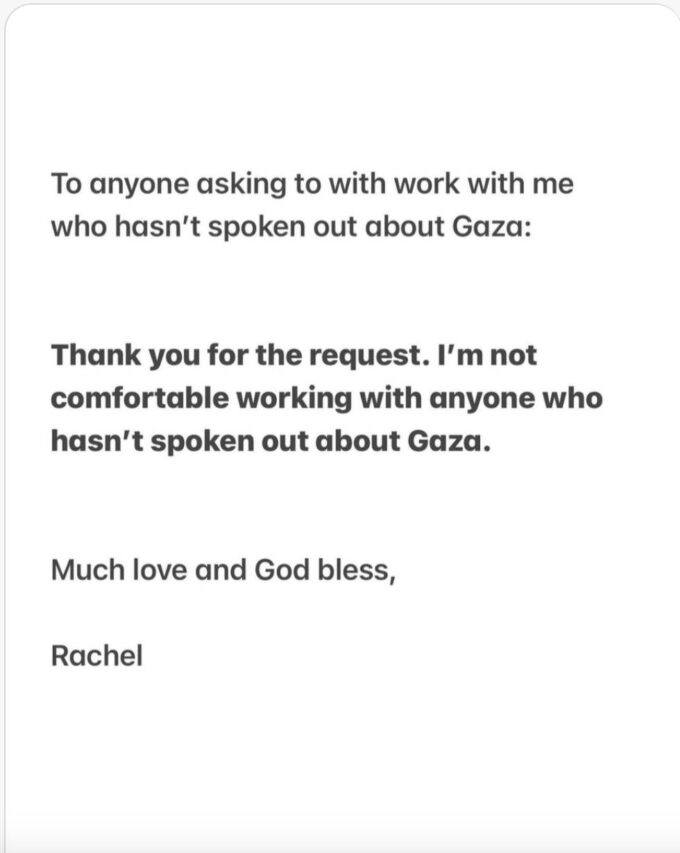Select the word 'Gaza:' ending the intro
Screen dimensions: 680x853
point(492,226)
